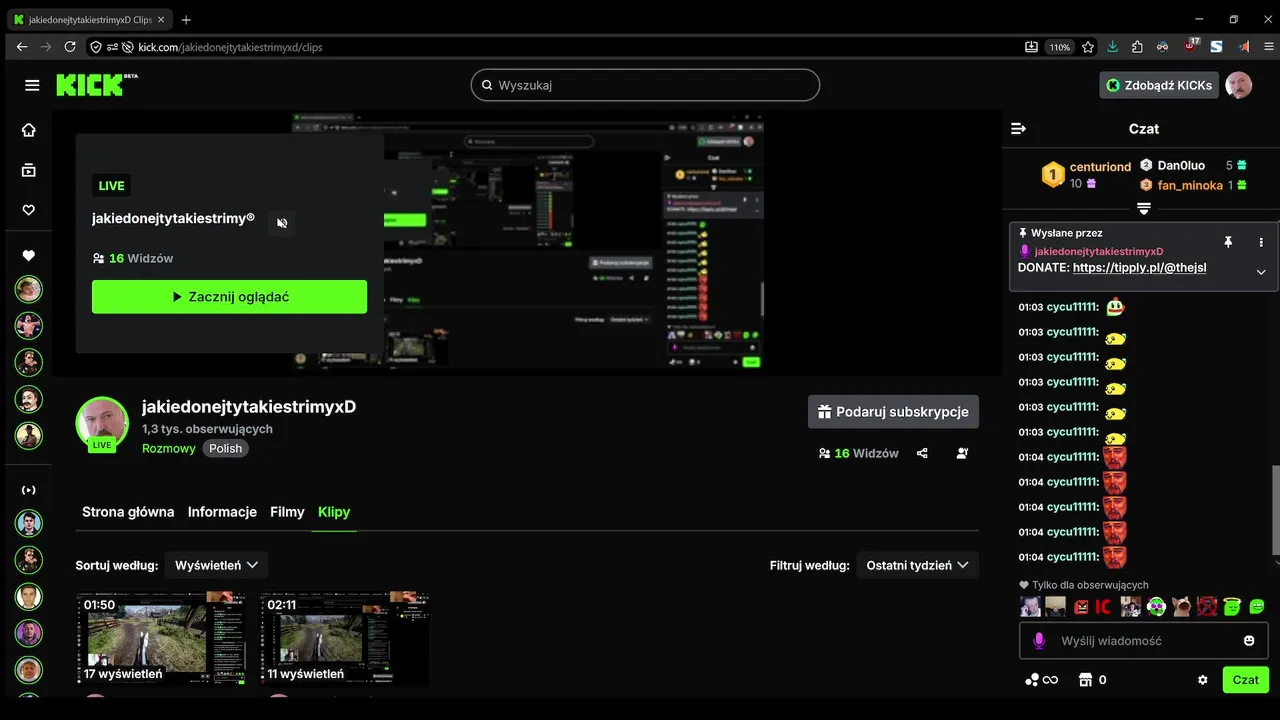Open the browser application menu
The height and width of the screenshot is (720, 1280).
(1268, 47)
